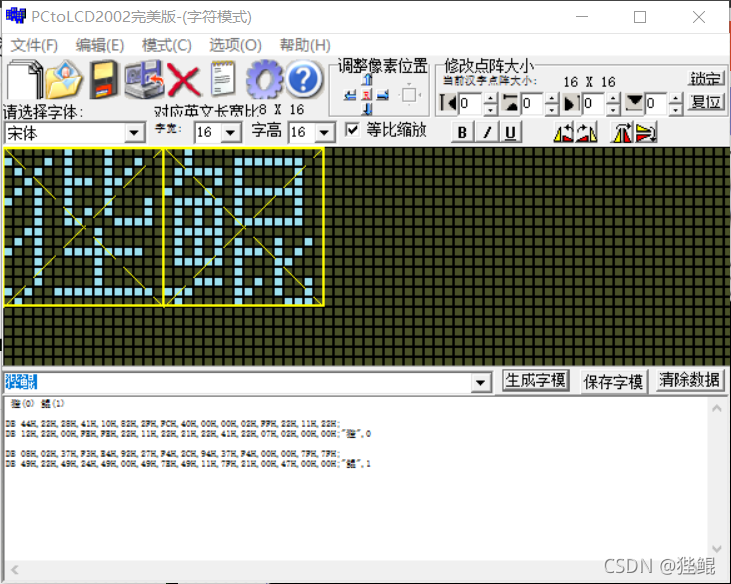Open the 模式(C) menu
Image resolution: width=731 pixels, height=584 pixels.
coord(166,45)
